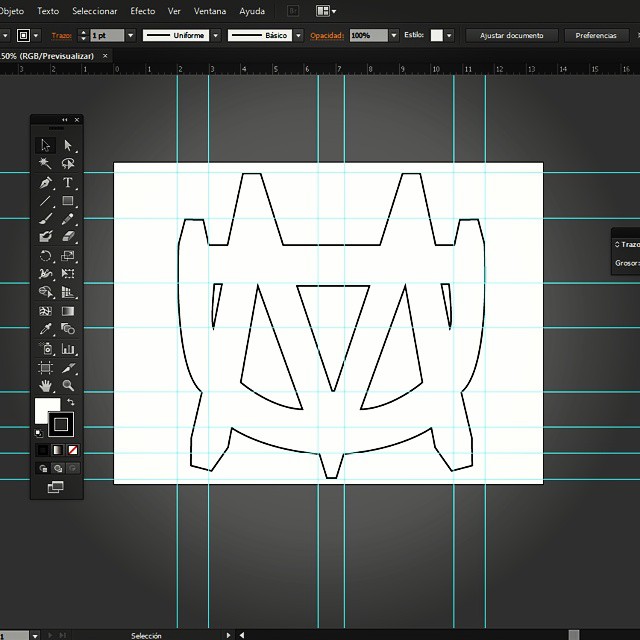Select the Mesh tool
640x640 pixels.
45,311
